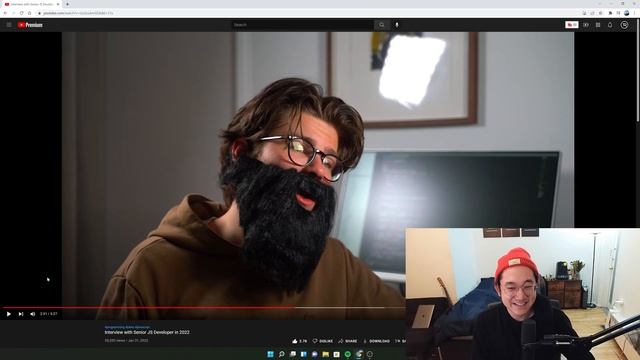Click the DISLIKE button
The height and width of the screenshot is (360, 640).
[x=322, y=341]
